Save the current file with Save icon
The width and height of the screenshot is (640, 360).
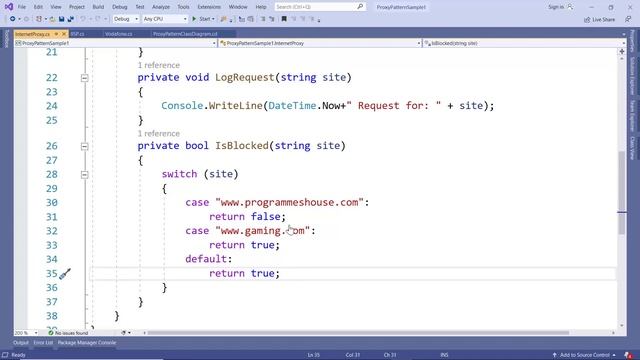point(62,19)
